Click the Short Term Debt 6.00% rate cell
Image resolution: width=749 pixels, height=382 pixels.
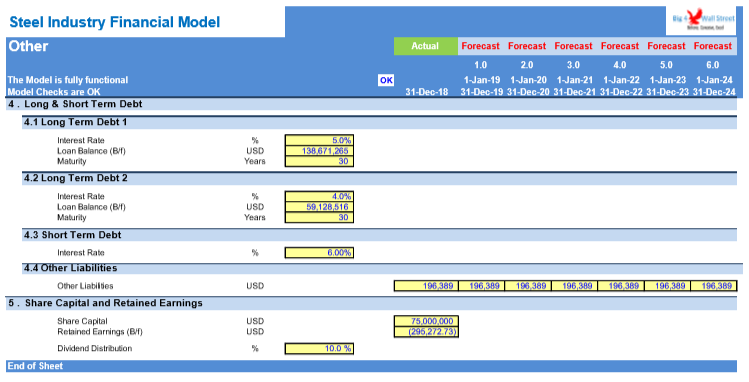pyautogui.click(x=319, y=253)
